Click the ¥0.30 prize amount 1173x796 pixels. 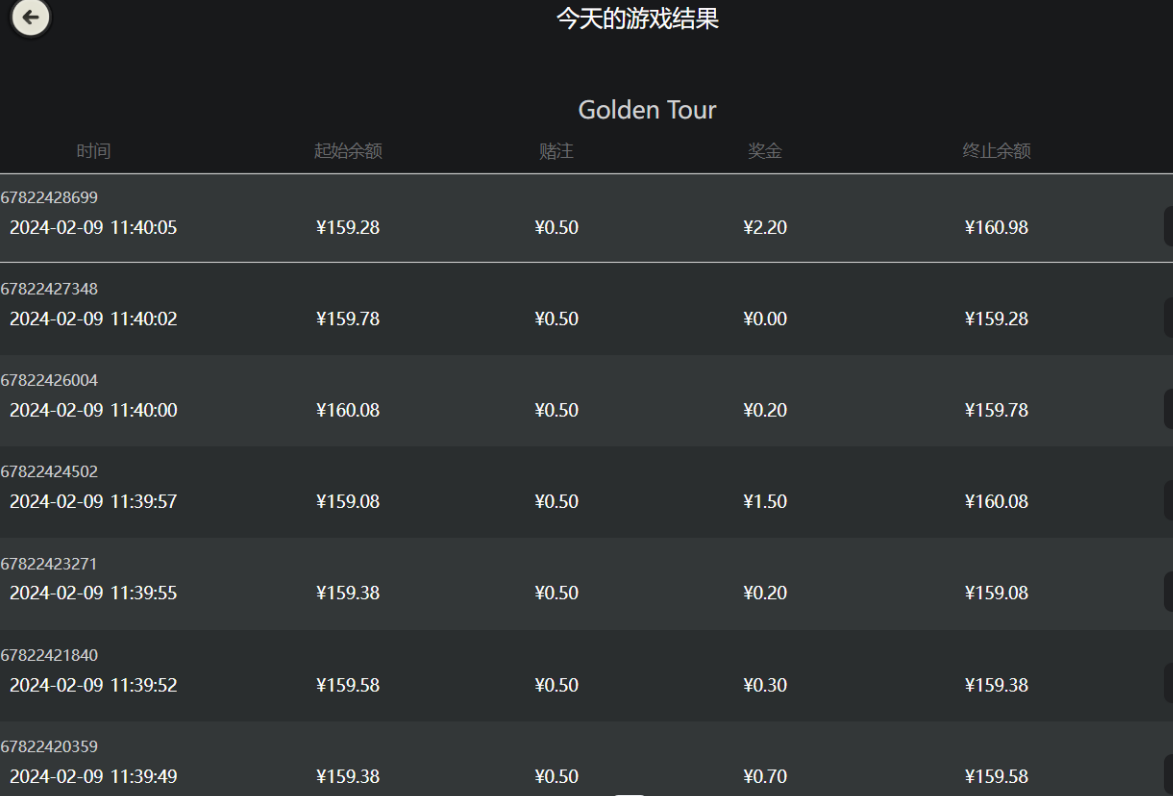(x=765, y=685)
